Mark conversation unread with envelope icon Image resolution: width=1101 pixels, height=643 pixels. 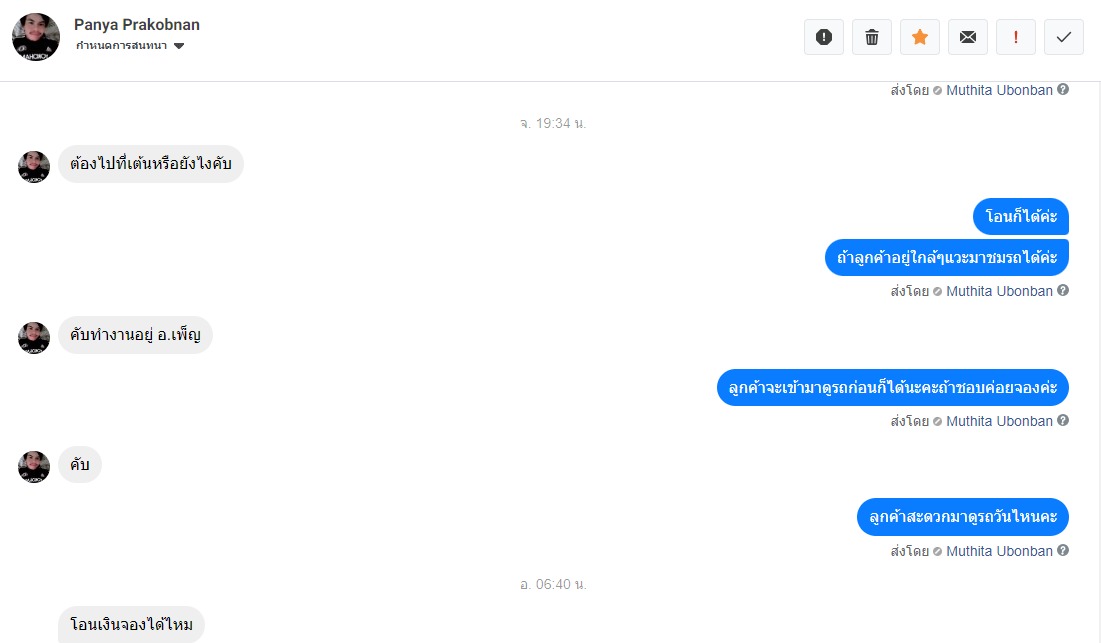[x=968, y=37]
